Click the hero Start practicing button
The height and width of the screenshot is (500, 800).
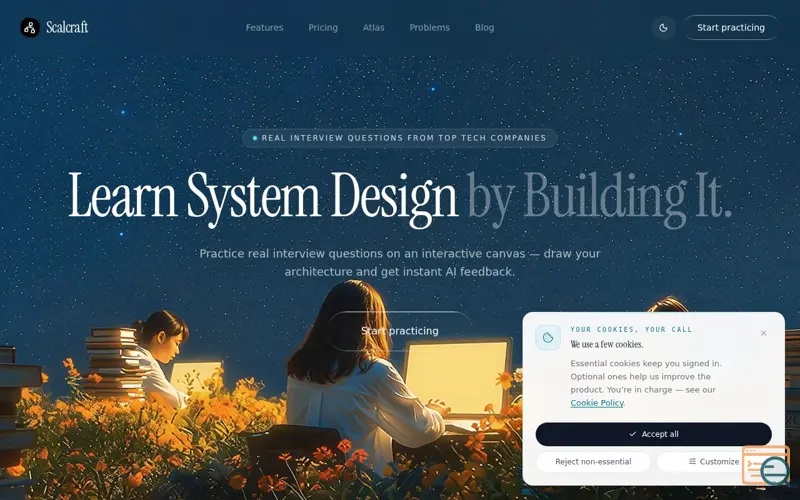399,331
